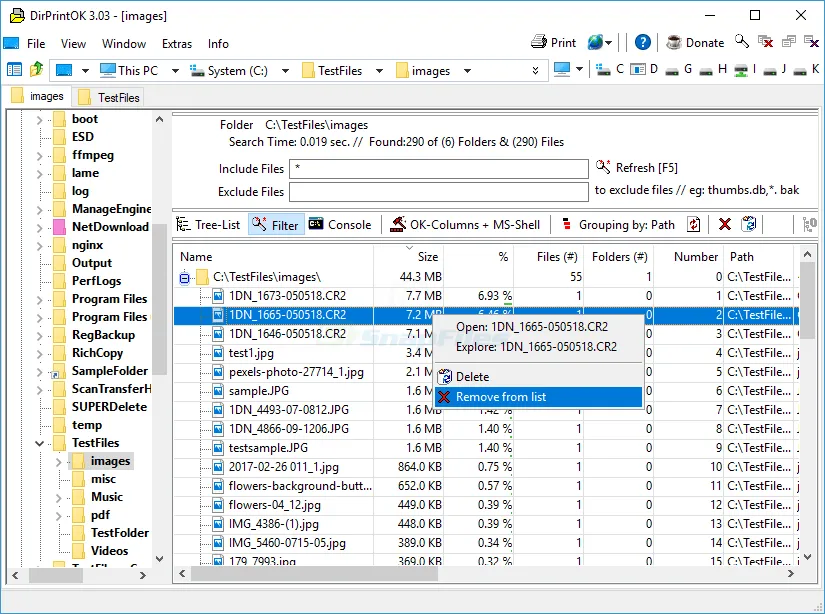The image size is (825, 614).
Task: Open the monitor icon dropdown arrow
Action: pos(579,69)
